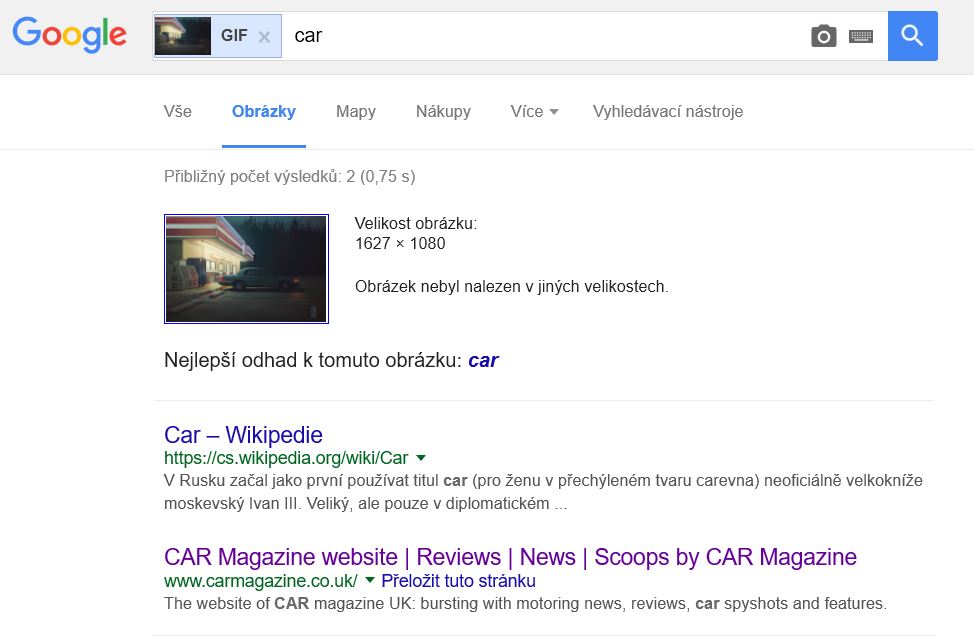Open the Car – Wikipedie result
Viewport: 974px width, 640px height.
[244, 434]
